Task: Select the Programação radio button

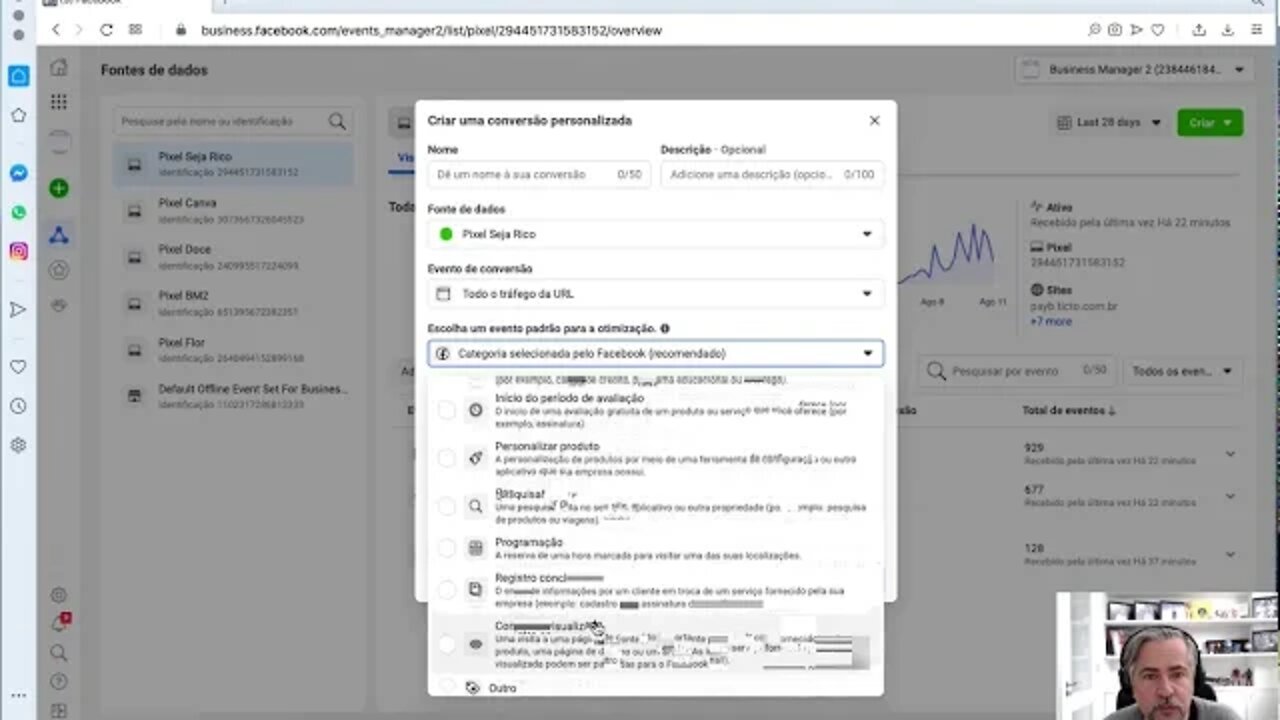Action: (x=446, y=548)
